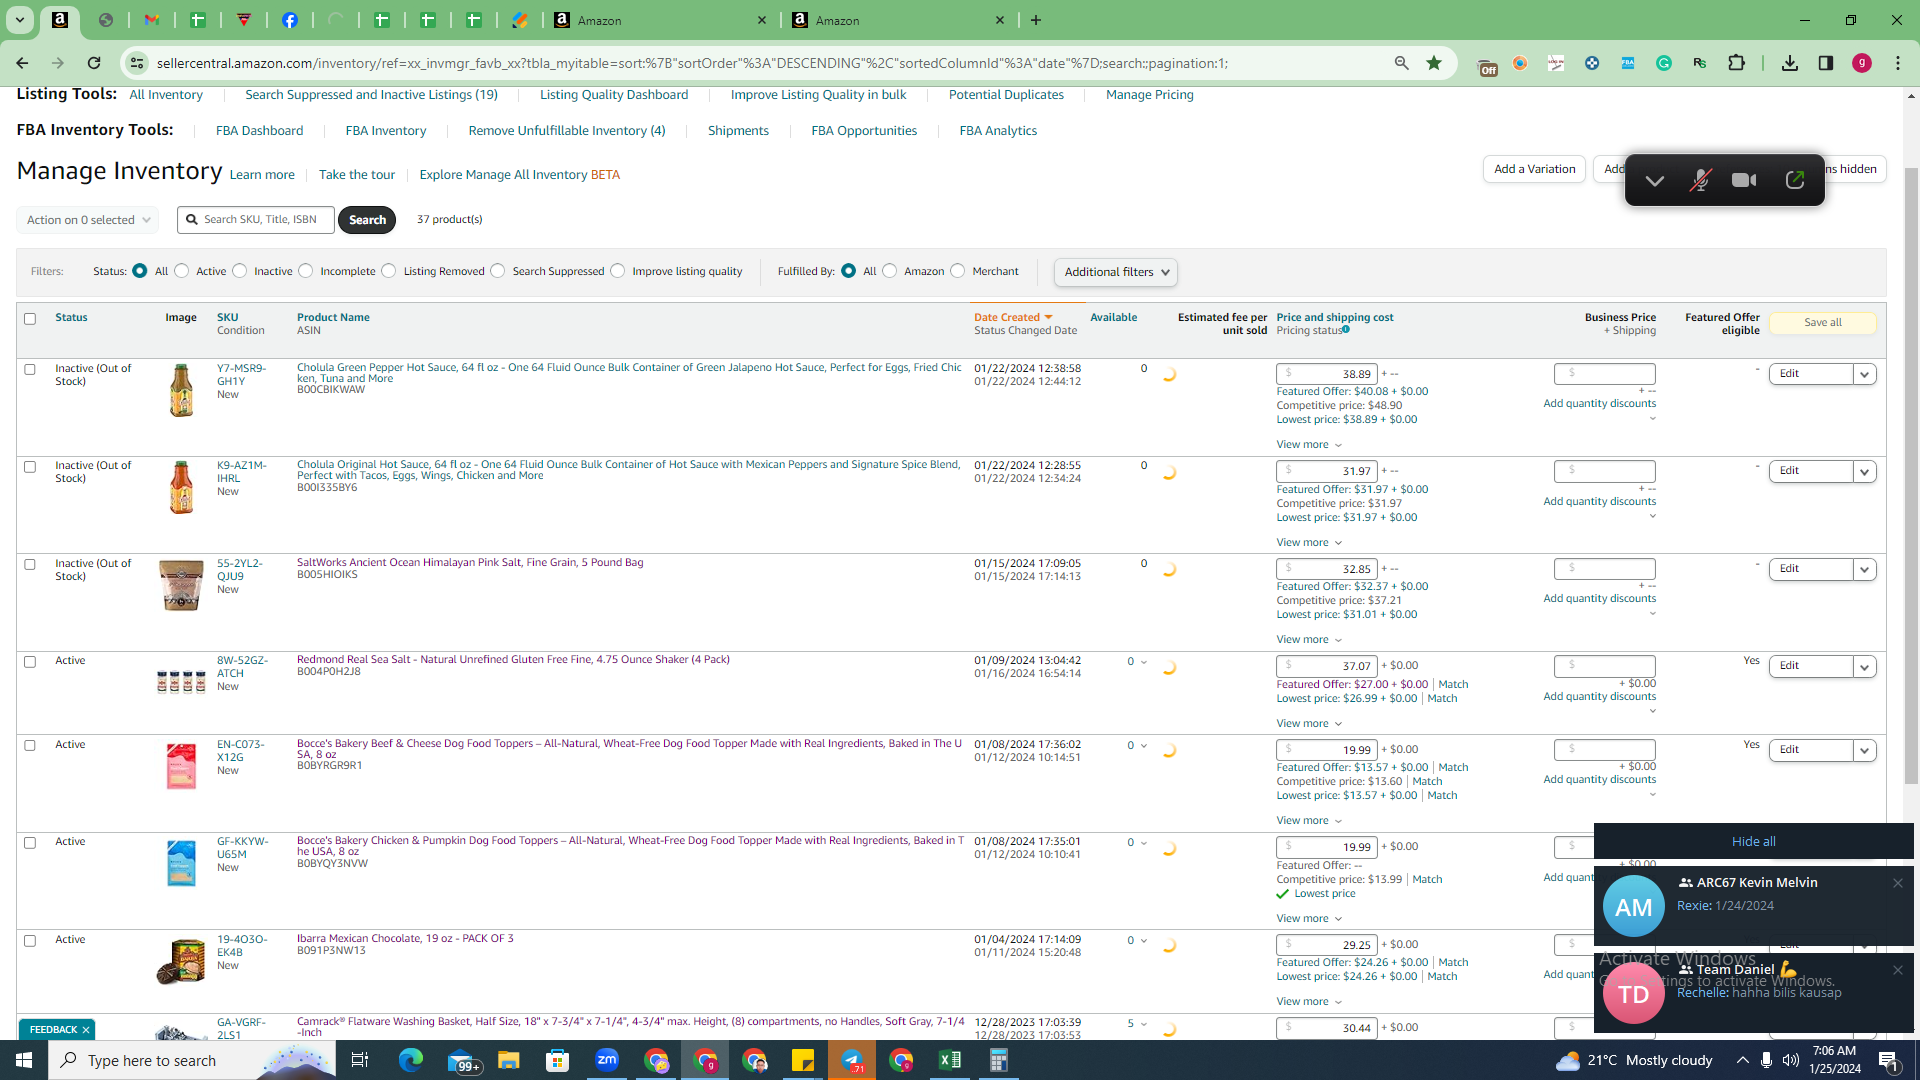
Task: Choose the Active status radio button
Action: coord(182,271)
